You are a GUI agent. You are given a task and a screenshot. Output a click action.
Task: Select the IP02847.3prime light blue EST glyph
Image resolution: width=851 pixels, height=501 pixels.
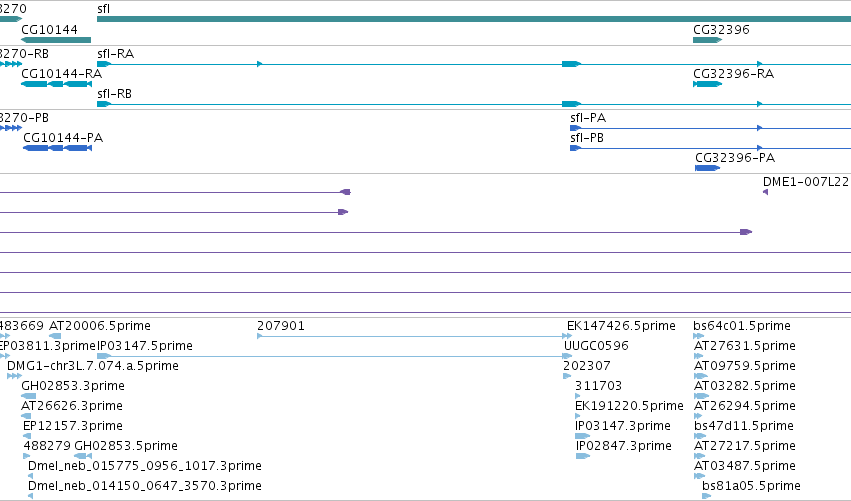(583, 456)
